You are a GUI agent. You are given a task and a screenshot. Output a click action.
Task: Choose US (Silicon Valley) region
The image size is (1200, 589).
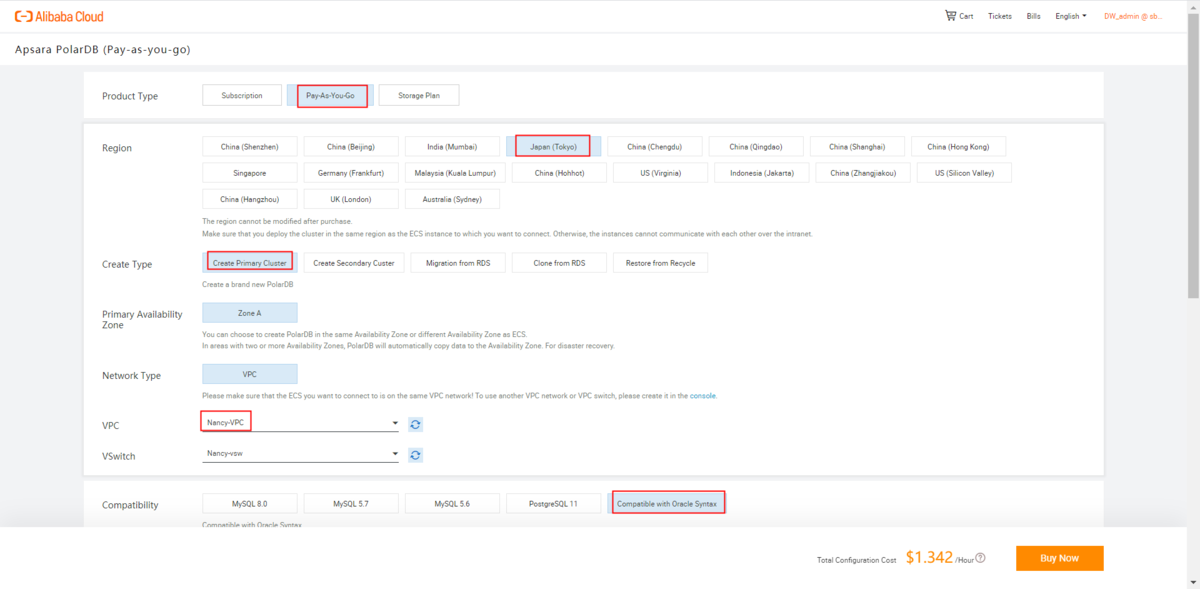coord(965,172)
